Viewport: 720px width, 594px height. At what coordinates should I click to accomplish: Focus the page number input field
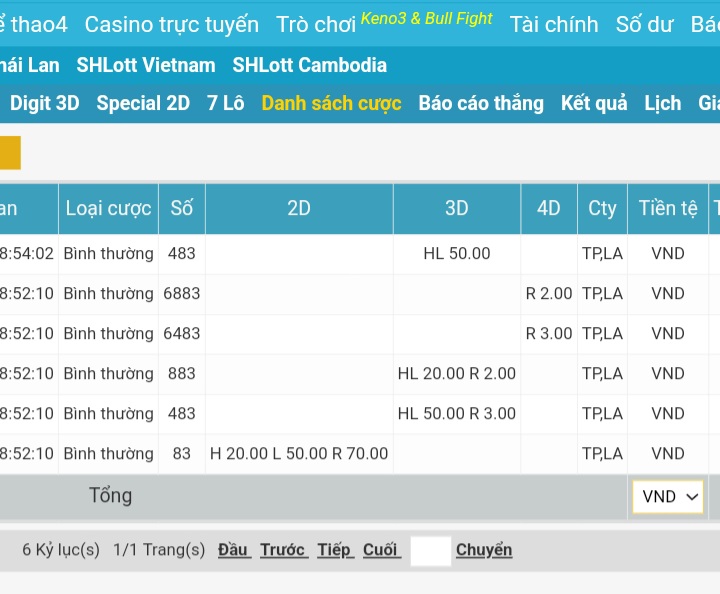coord(431,550)
